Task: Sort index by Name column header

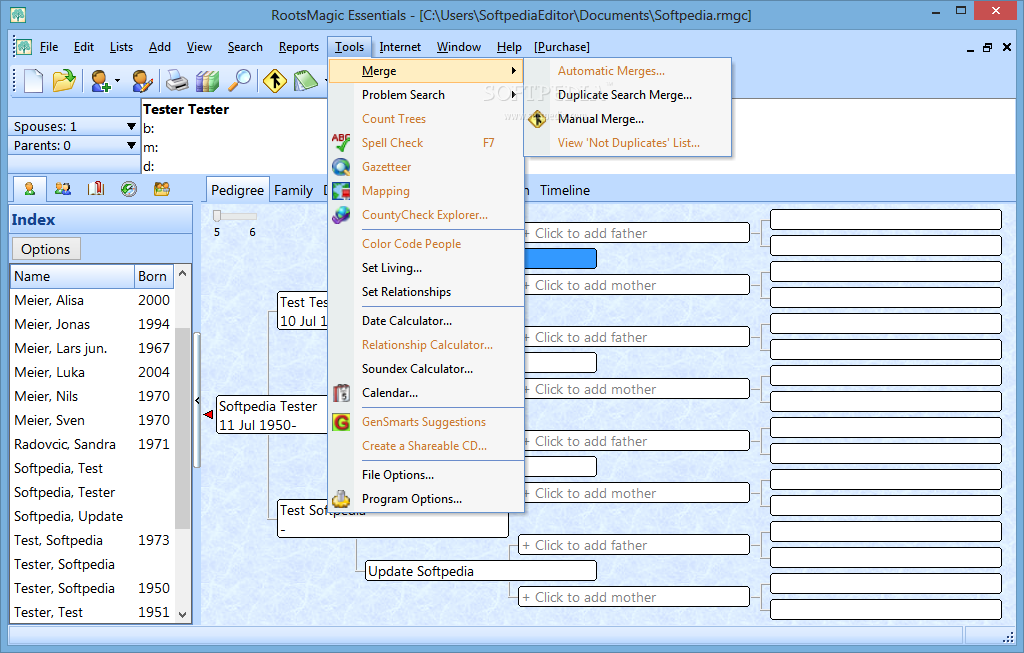Action: (72, 276)
